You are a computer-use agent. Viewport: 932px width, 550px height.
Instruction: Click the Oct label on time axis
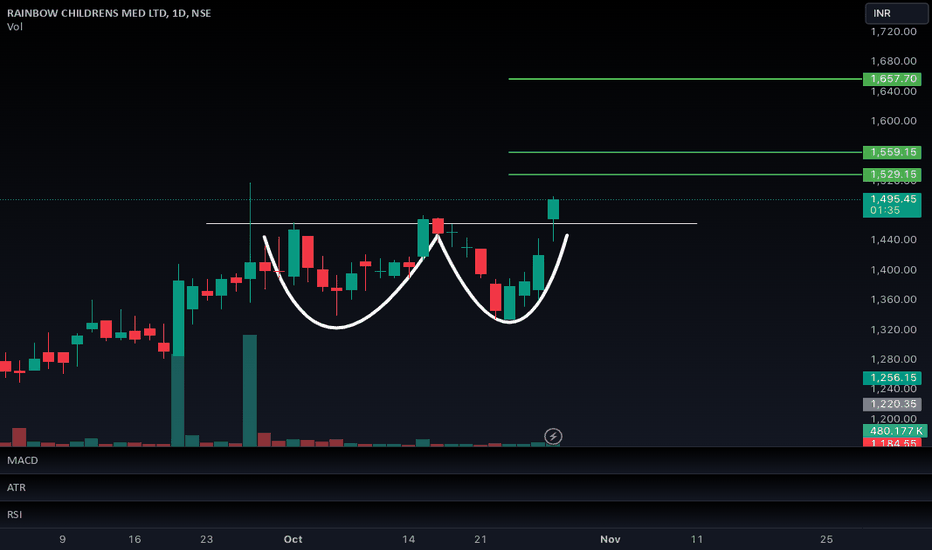pyautogui.click(x=293, y=539)
